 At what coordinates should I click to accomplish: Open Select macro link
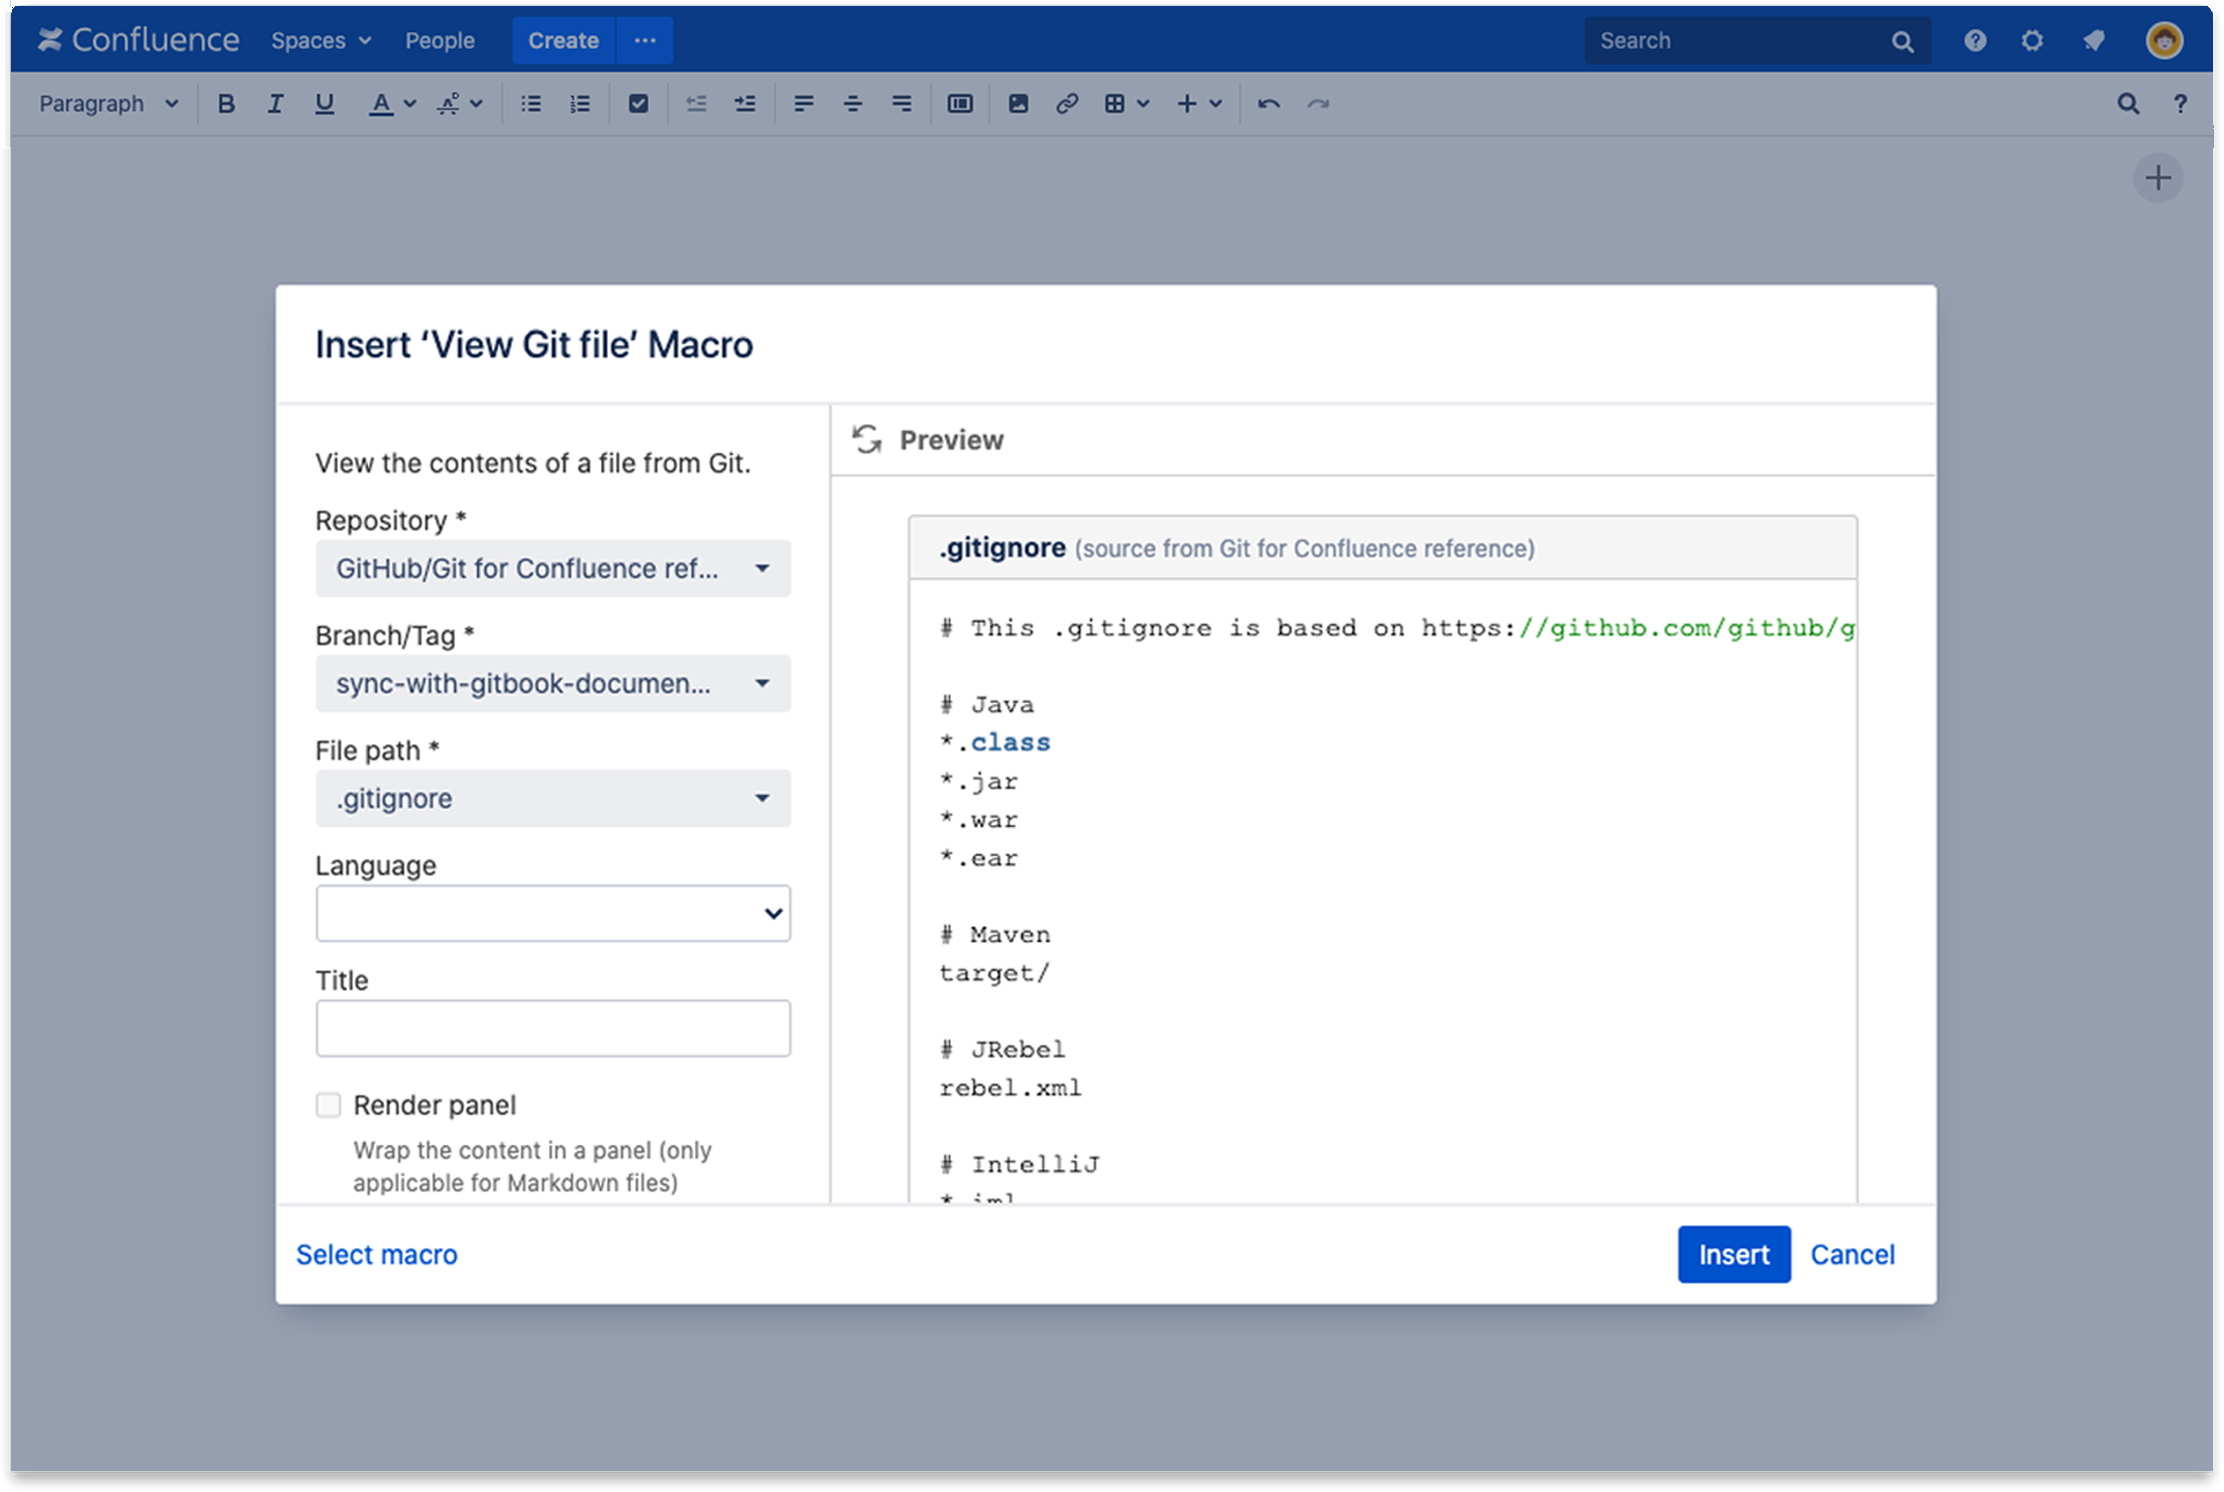[x=376, y=1254]
